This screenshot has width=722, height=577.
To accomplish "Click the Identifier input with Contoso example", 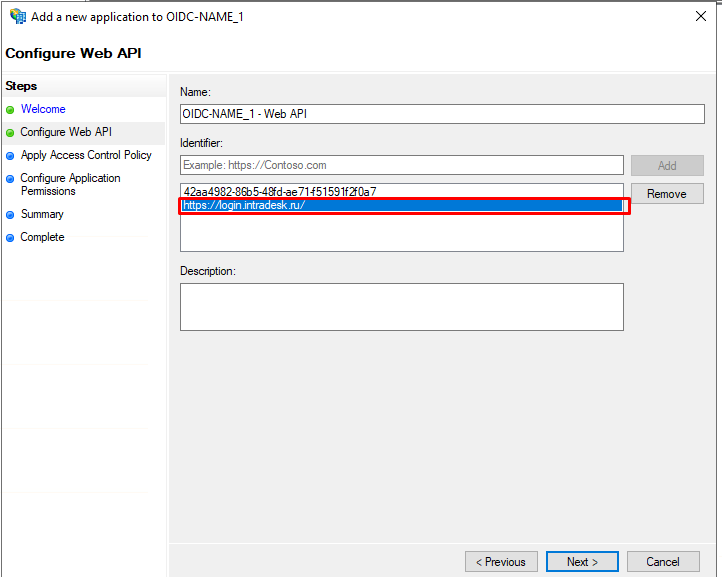I will coord(402,165).
